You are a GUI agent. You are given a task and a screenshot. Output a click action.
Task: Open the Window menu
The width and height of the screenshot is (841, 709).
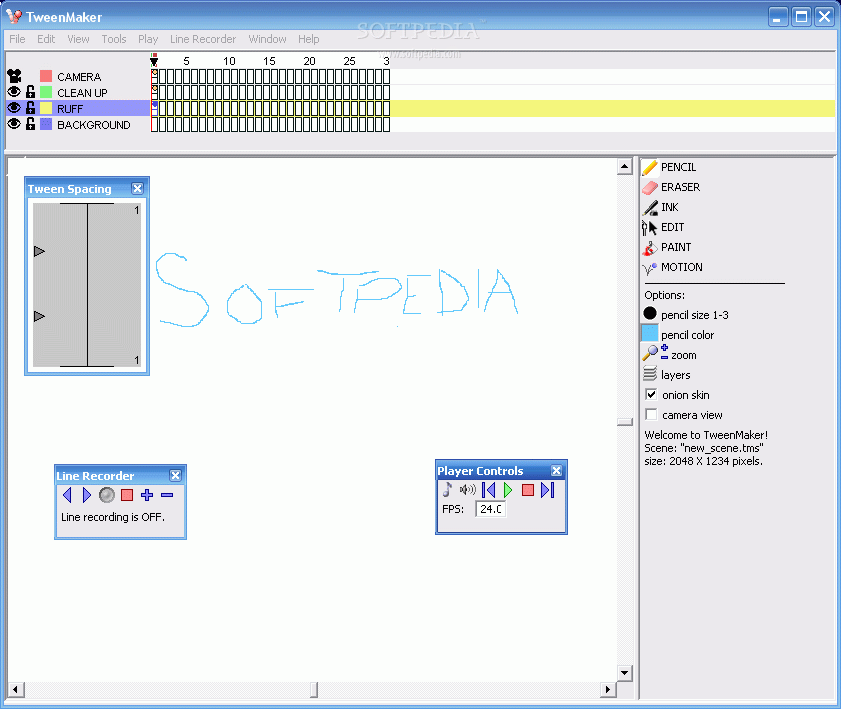267,39
